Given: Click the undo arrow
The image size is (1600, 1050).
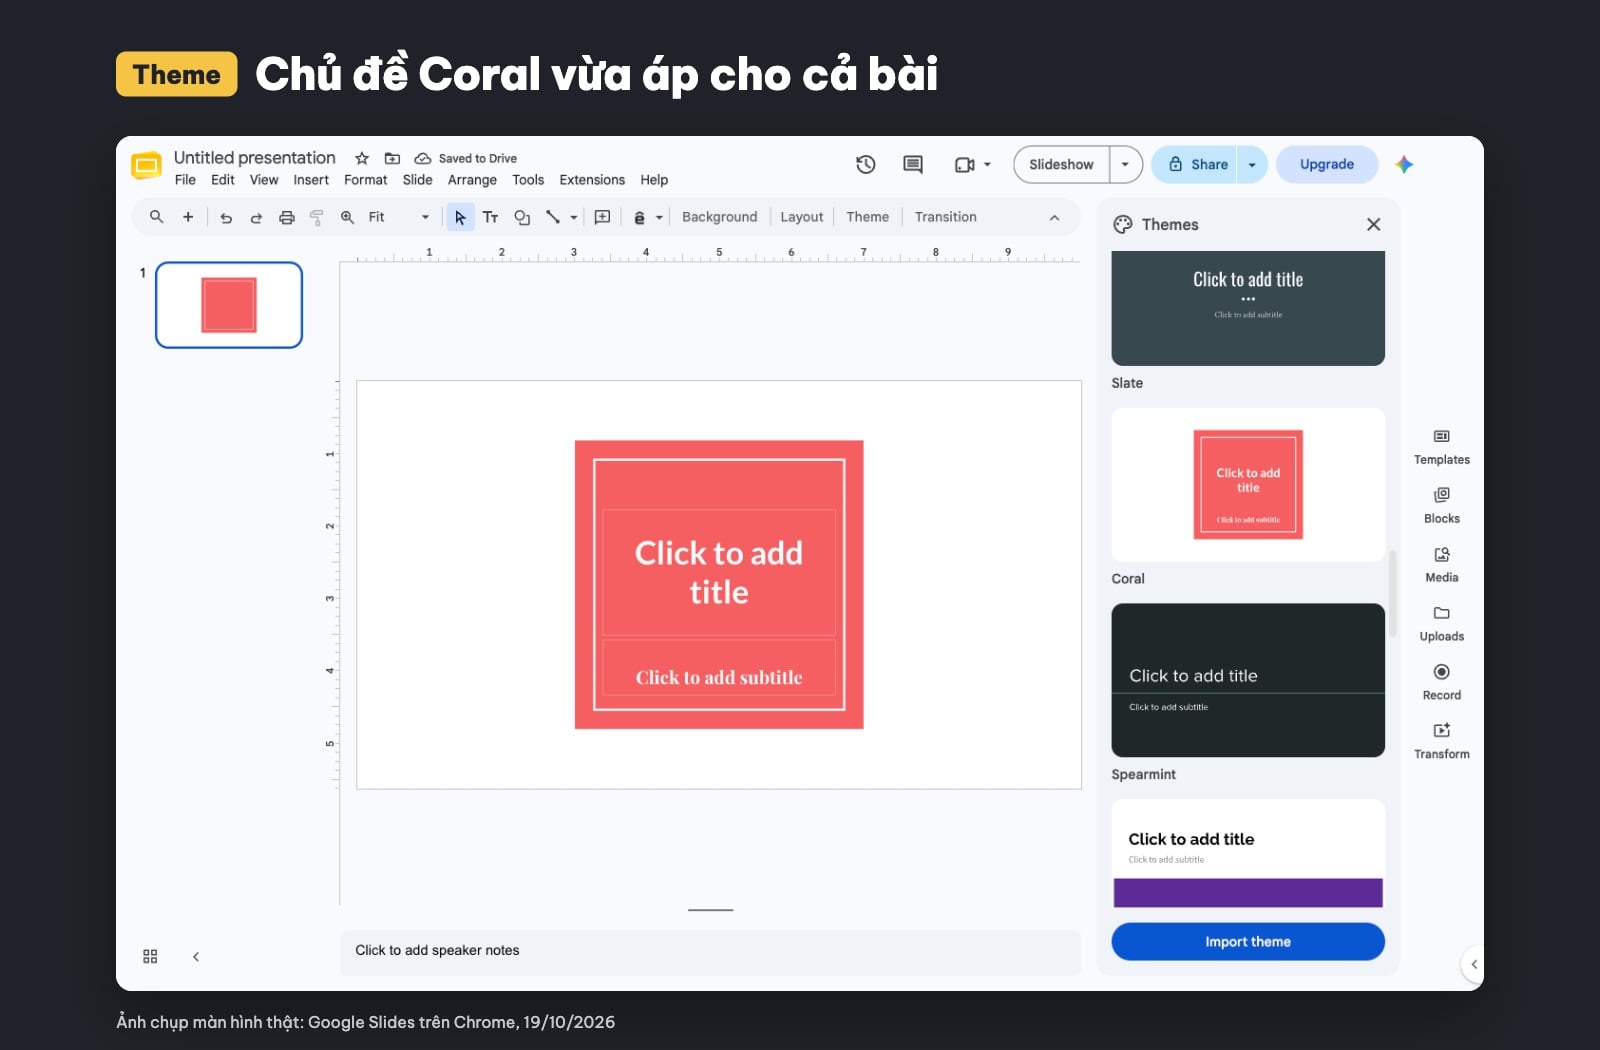Looking at the screenshot, I should [226, 217].
